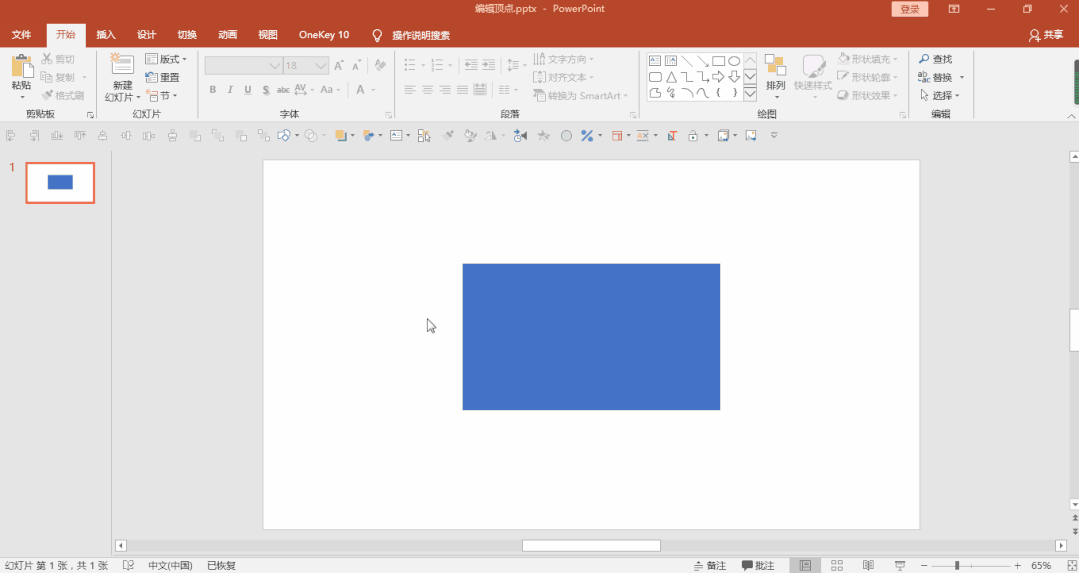Click the spell check status bar icon
The width and height of the screenshot is (1079, 573).
[x=128, y=565]
